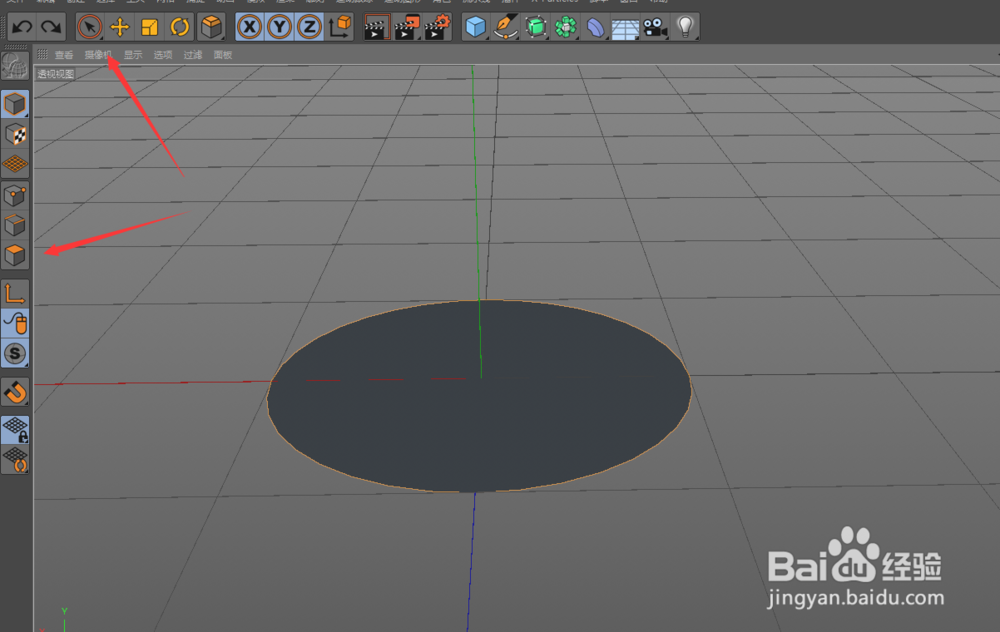Switch to Texture mode checkered cube
The height and width of the screenshot is (632, 1000).
pyautogui.click(x=15, y=134)
